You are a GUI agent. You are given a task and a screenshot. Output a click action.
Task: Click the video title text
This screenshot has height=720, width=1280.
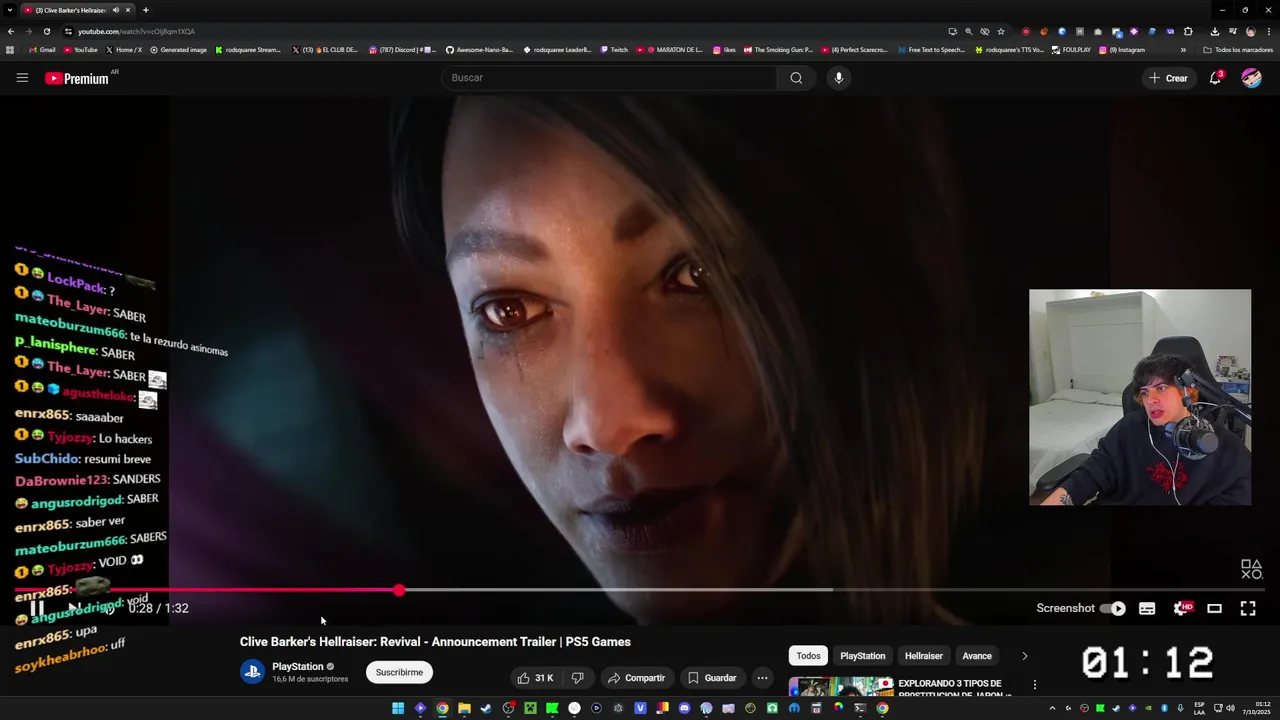pyautogui.click(x=435, y=642)
